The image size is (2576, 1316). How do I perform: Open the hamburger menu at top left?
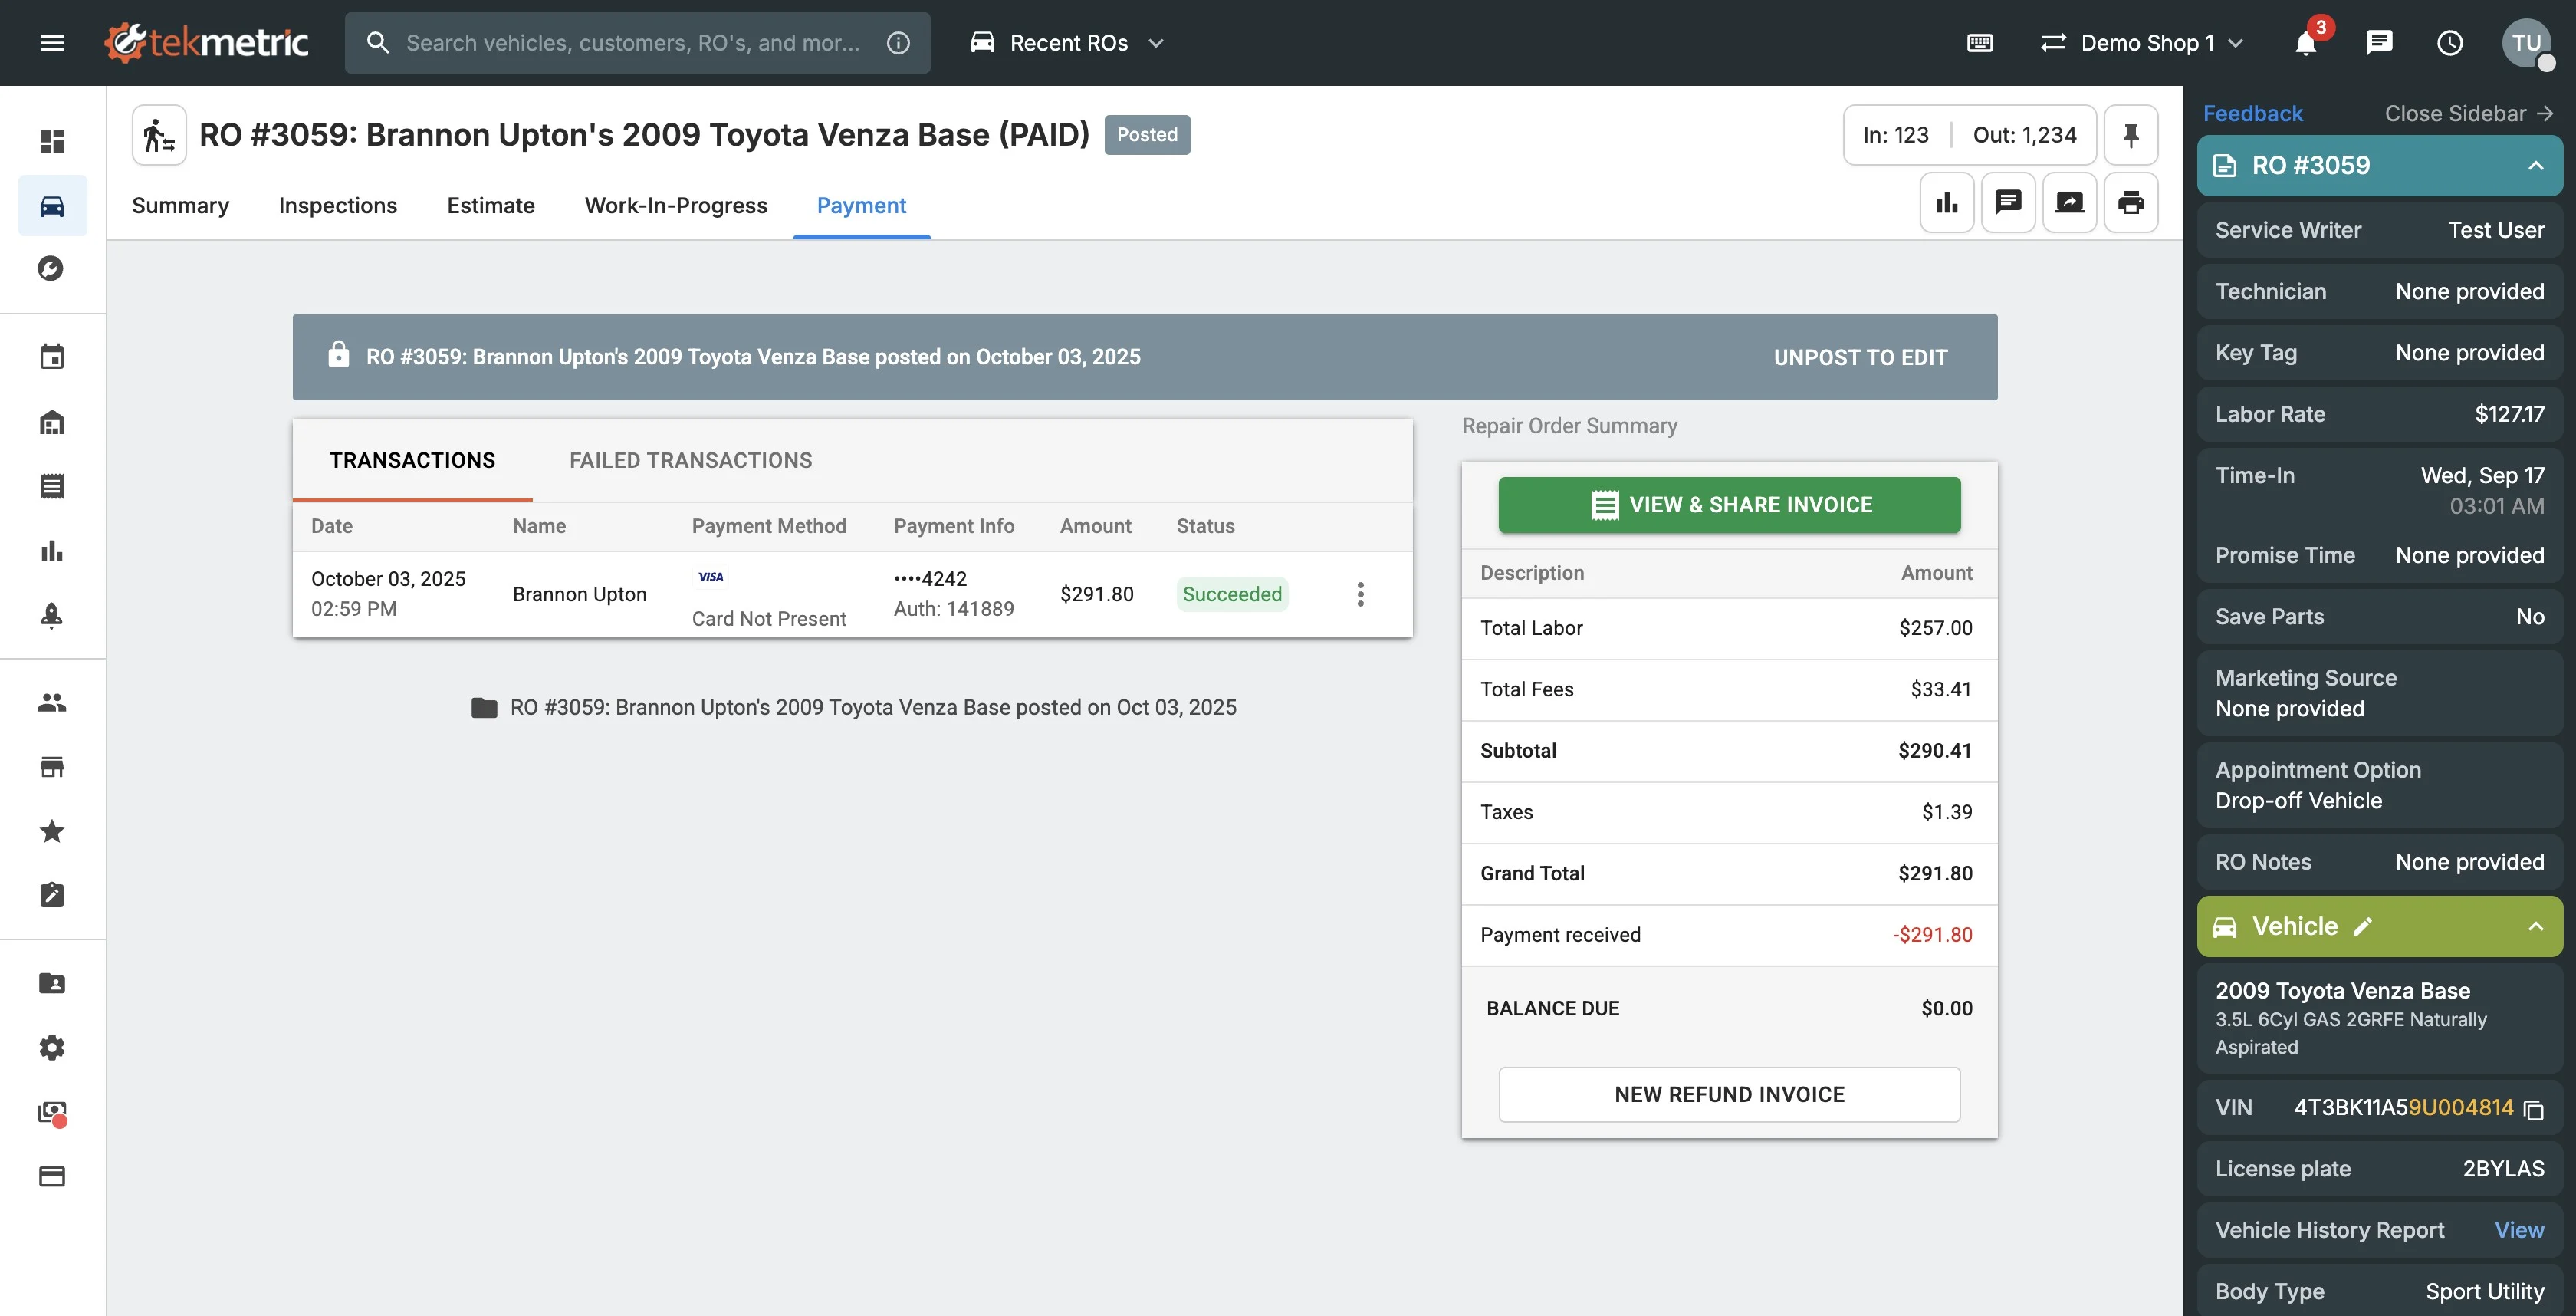pyautogui.click(x=52, y=43)
